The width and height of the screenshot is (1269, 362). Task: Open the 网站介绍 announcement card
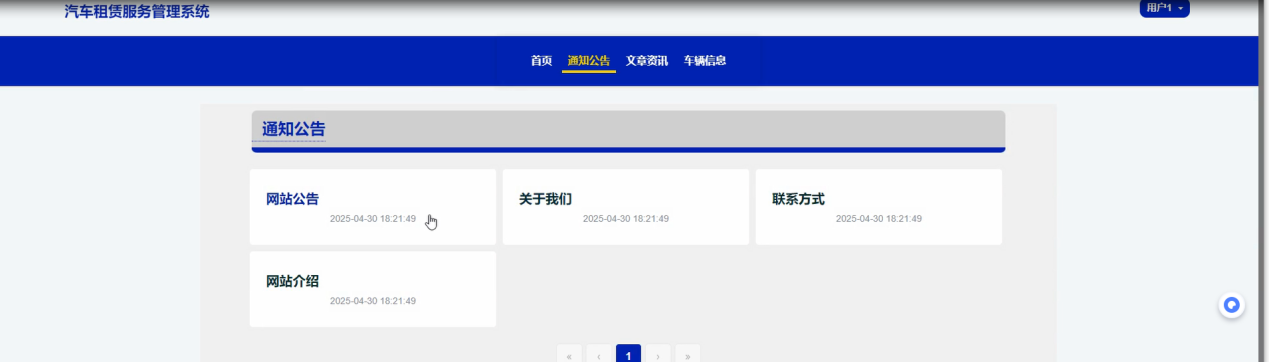tap(373, 289)
